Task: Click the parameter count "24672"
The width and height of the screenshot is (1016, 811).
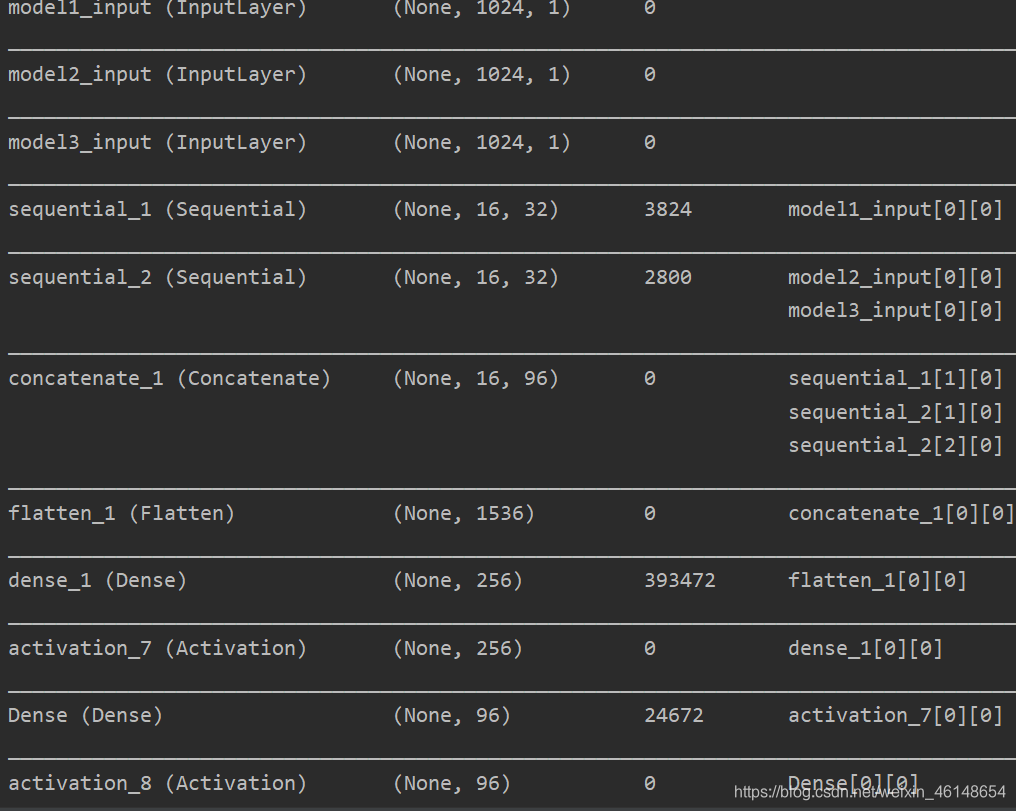Action: [673, 716]
